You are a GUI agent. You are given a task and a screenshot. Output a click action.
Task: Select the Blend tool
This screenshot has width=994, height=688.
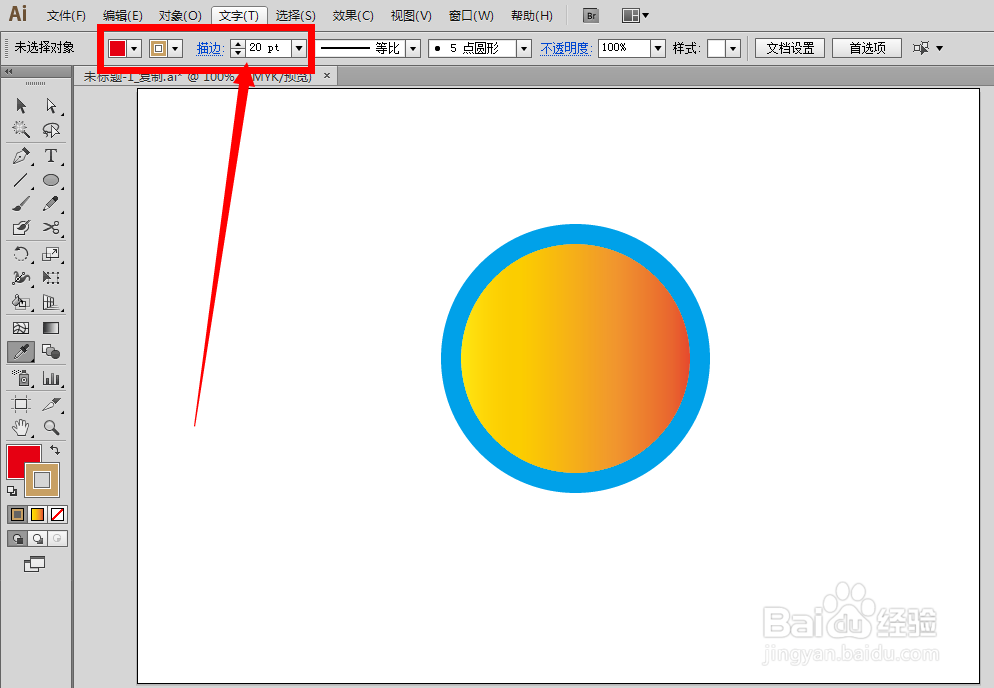tap(51, 352)
